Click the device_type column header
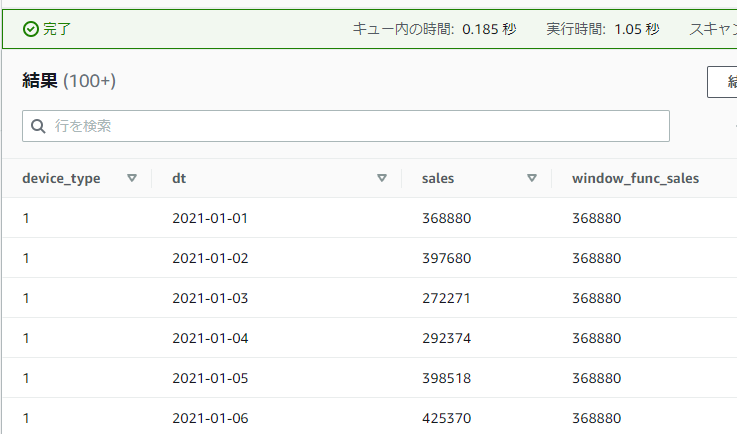 pyautogui.click(x=61, y=179)
